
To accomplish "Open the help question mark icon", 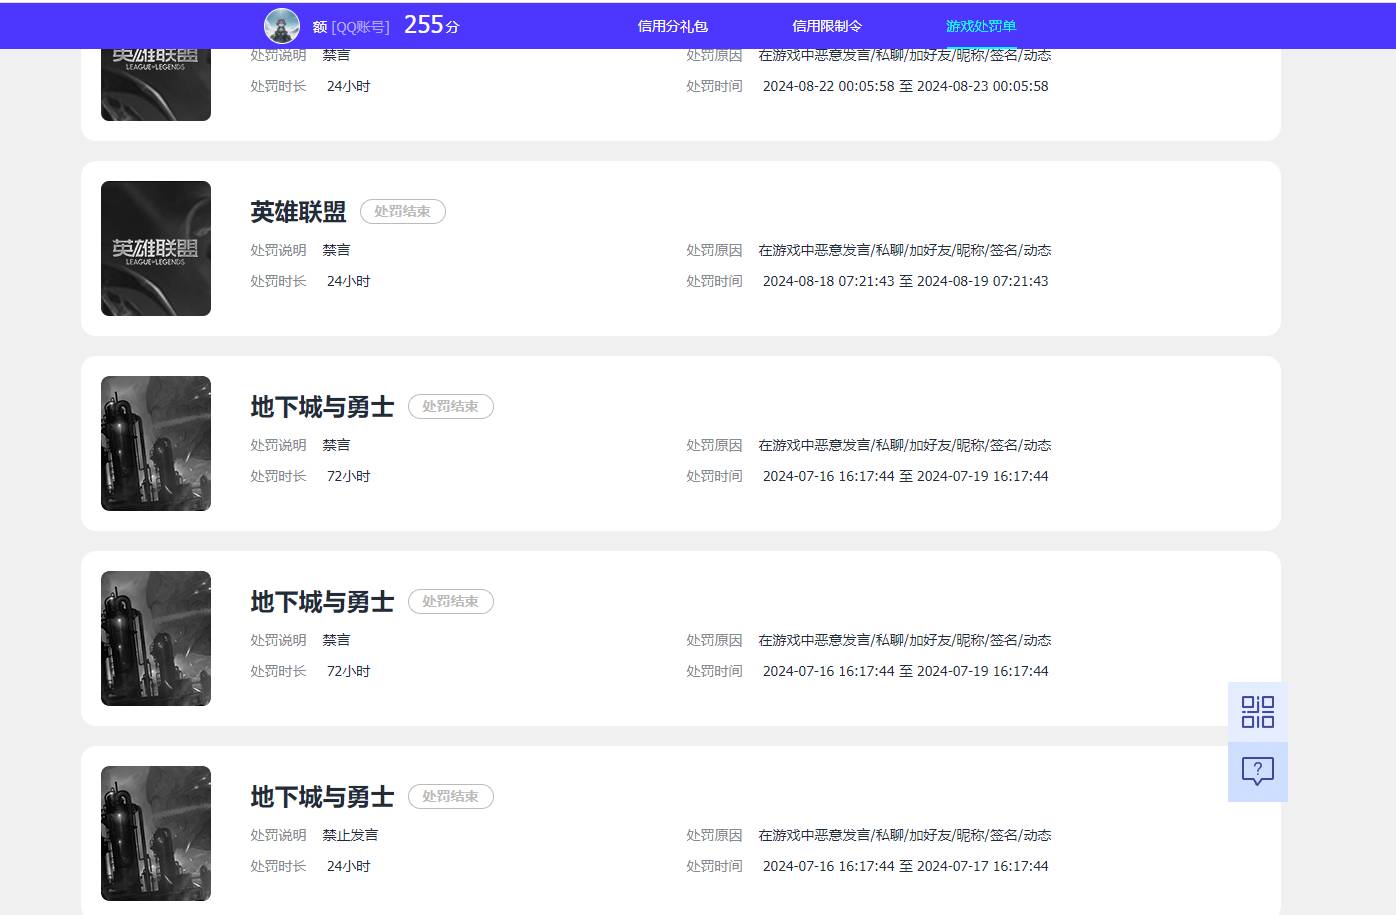I will coord(1257,771).
